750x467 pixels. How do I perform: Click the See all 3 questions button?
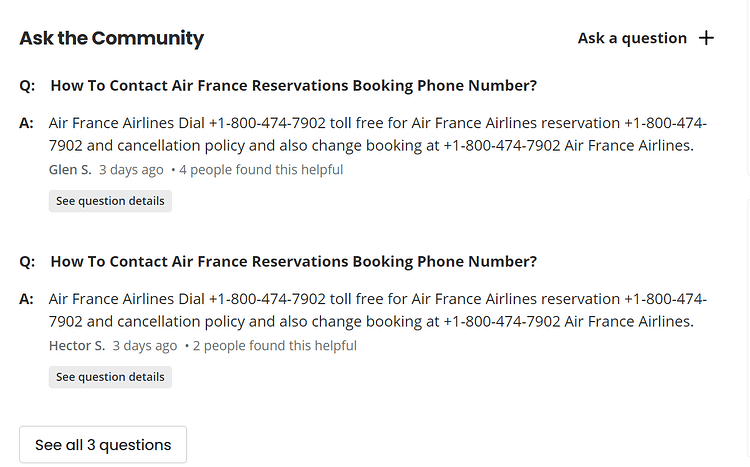[103, 445]
